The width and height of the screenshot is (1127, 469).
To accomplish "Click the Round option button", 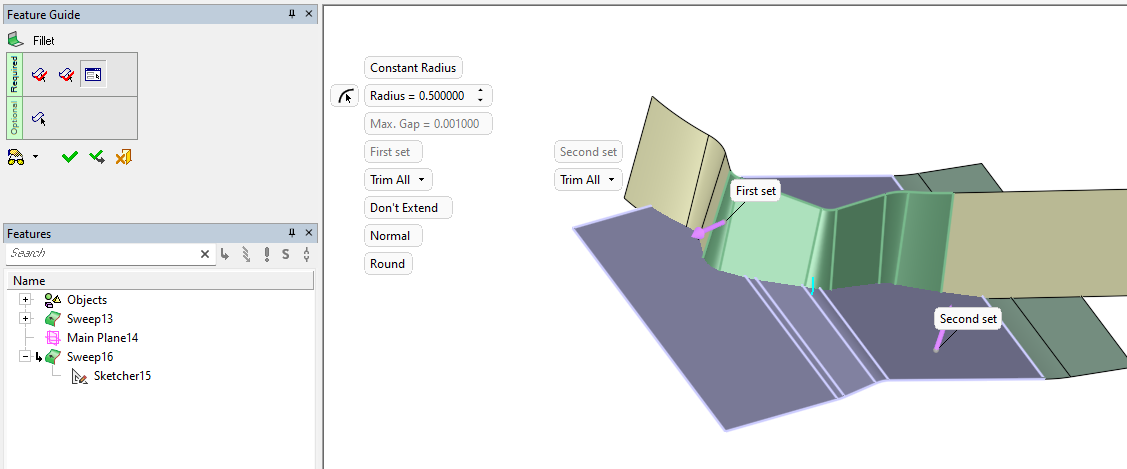I will pos(387,264).
